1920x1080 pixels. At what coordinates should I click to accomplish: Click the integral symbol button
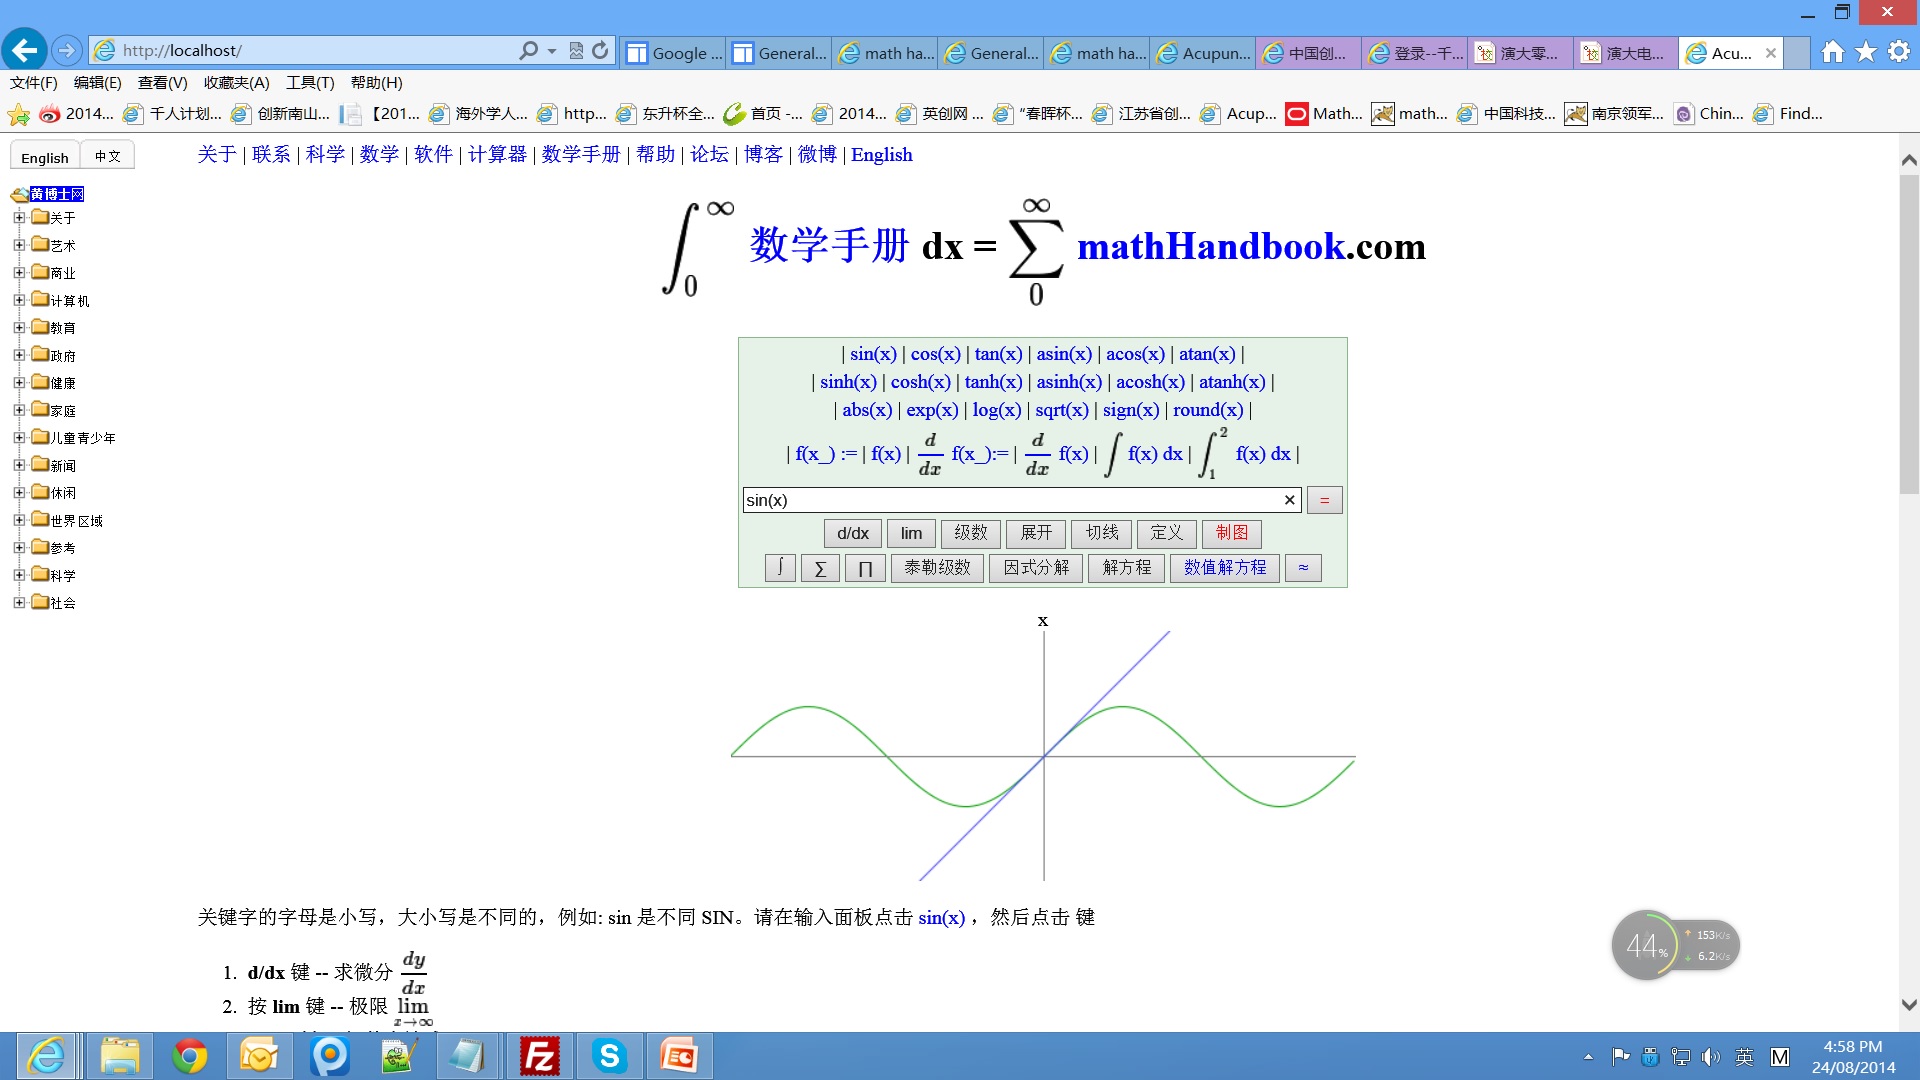pyautogui.click(x=780, y=568)
